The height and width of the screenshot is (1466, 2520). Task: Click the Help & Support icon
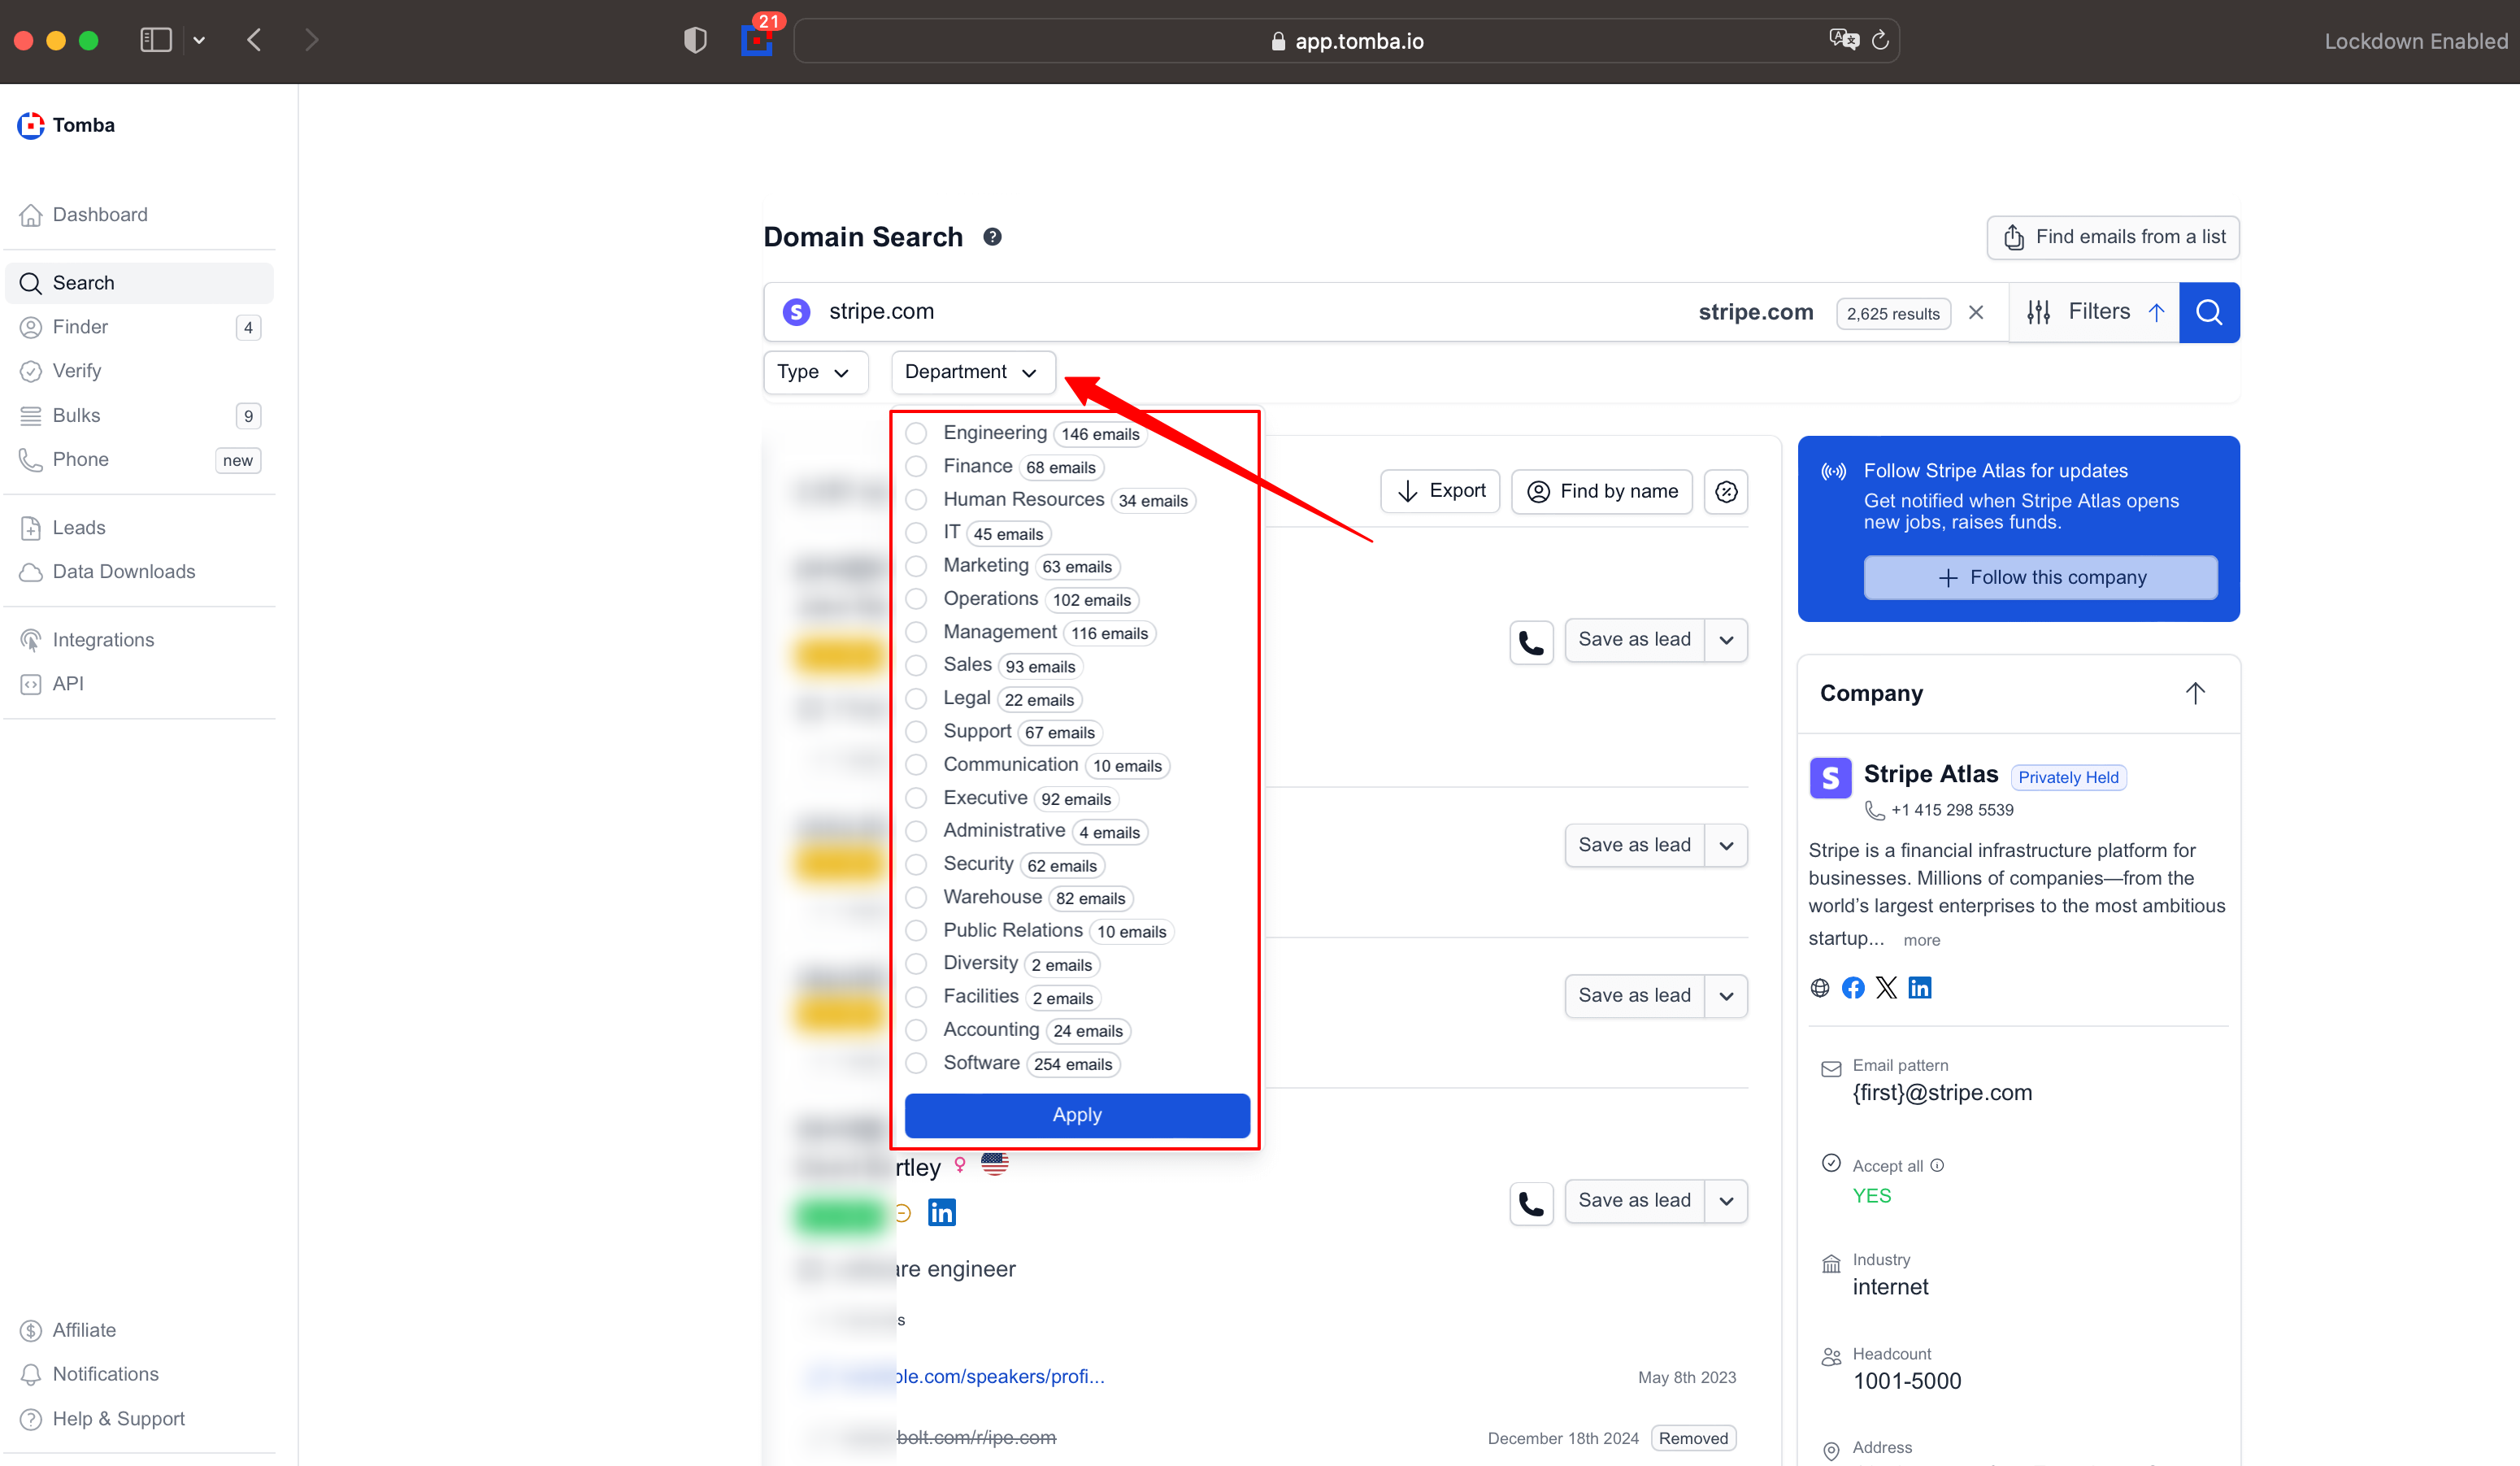pos(31,1419)
